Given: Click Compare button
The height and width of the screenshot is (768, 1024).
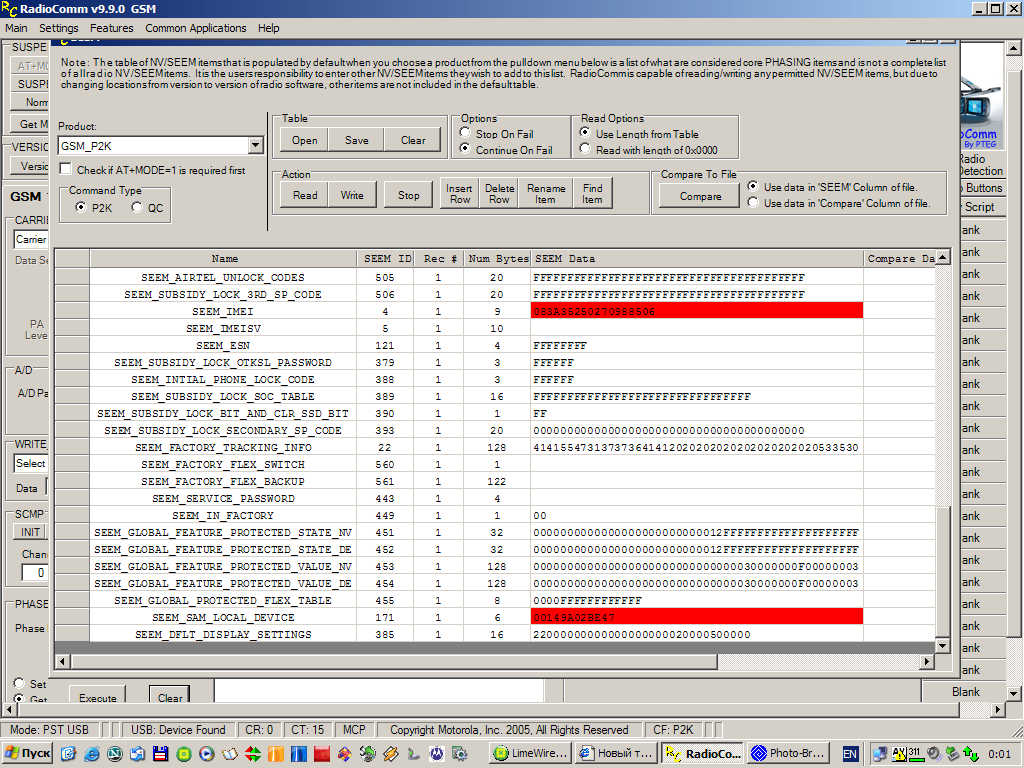Looking at the screenshot, I should [700, 195].
